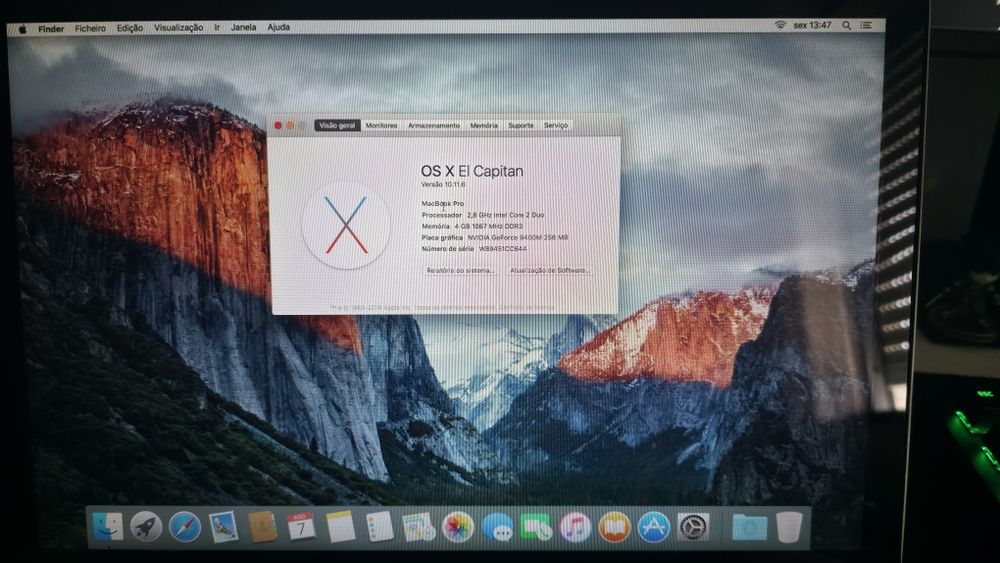Open Contacts book icon in Dock
Image resolution: width=1000 pixels, height=563 pixels.
(262, 527)
